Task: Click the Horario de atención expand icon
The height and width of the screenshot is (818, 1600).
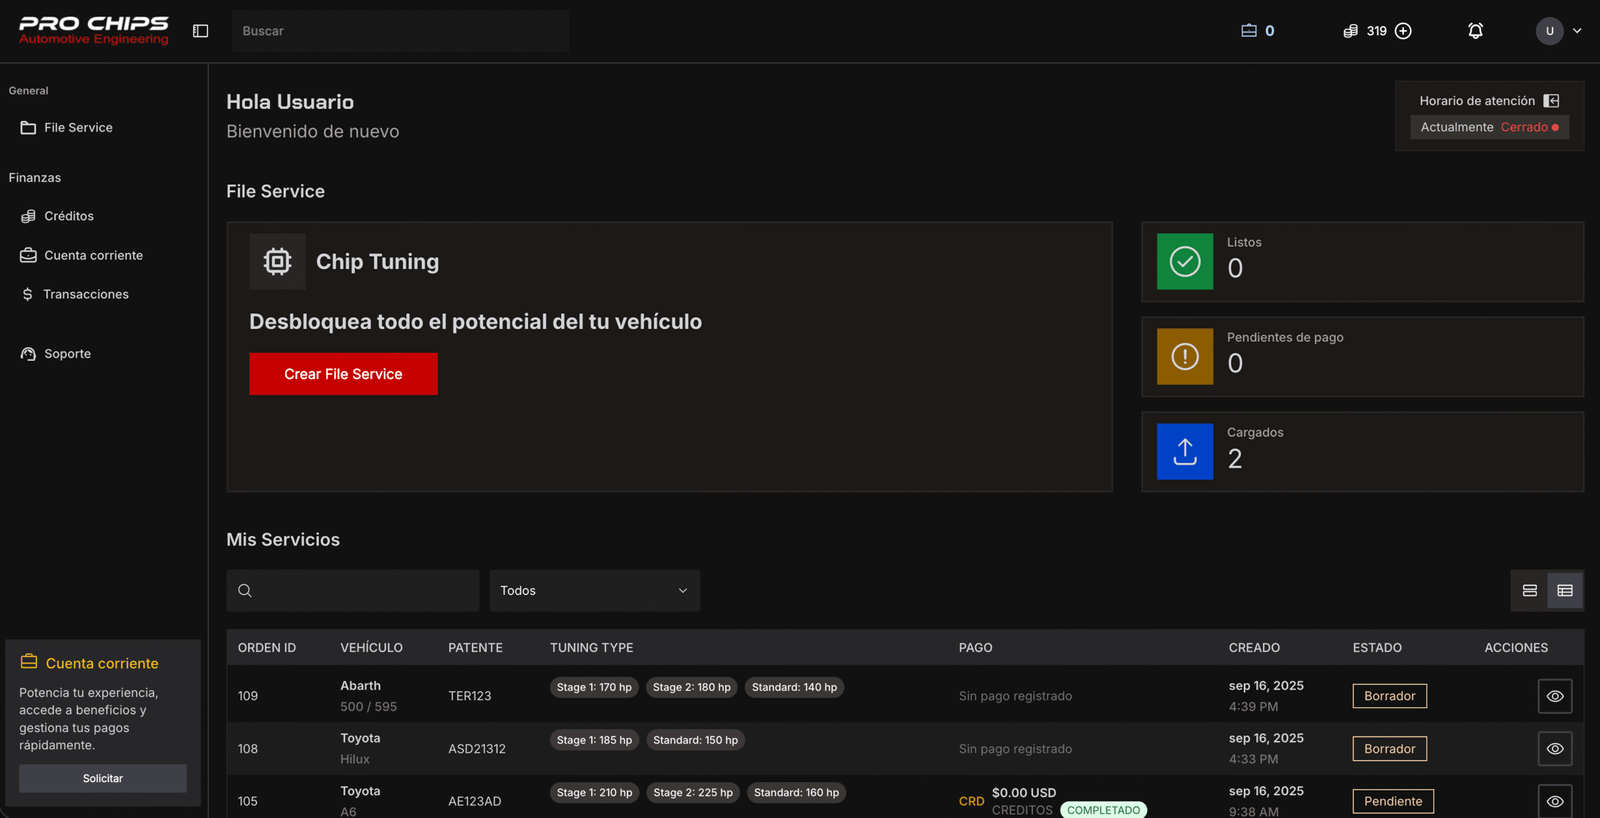Action: [1551, 101]
